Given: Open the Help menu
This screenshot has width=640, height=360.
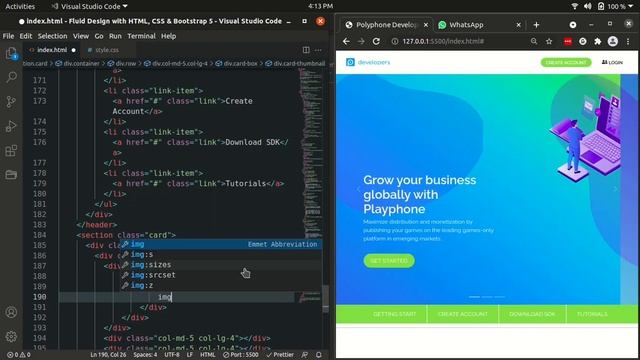Looking at the screenshot, I should 168,36.
